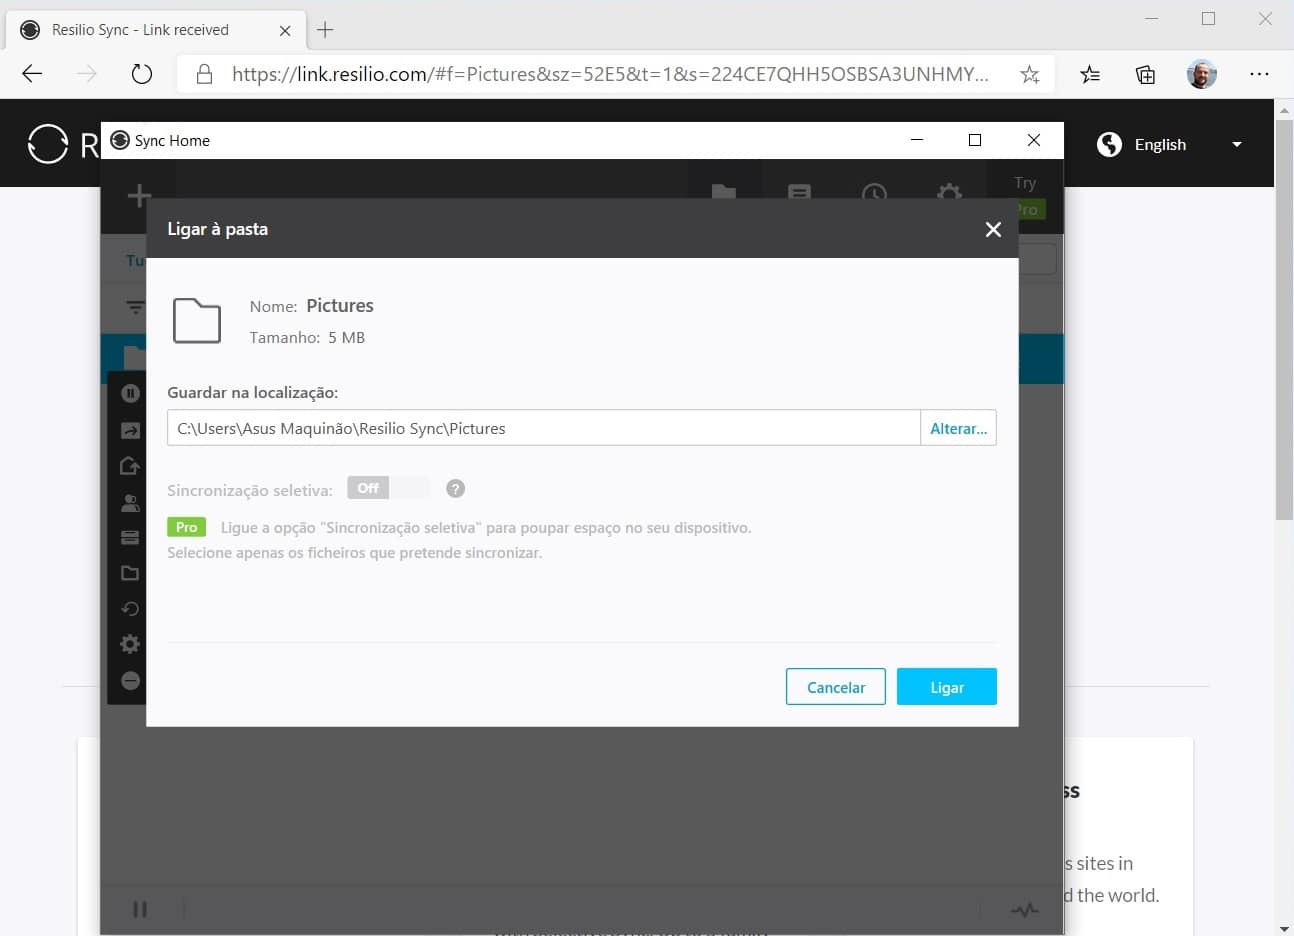This screenshot has height=936, width=1294.
Task: Click the Sync Home title bar app icon
Action: [120, 140]
